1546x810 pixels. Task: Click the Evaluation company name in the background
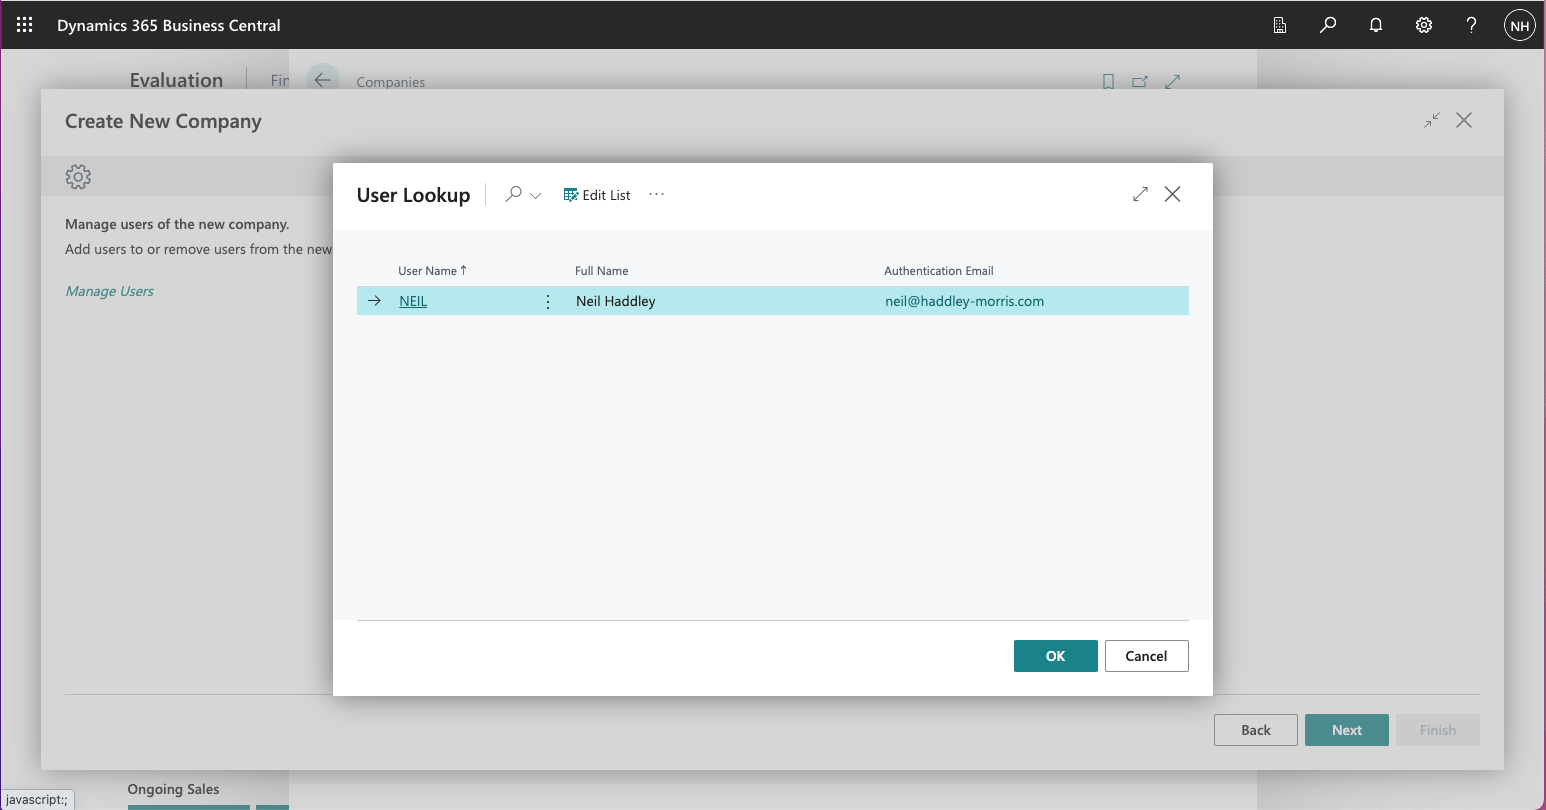[176, 80]
